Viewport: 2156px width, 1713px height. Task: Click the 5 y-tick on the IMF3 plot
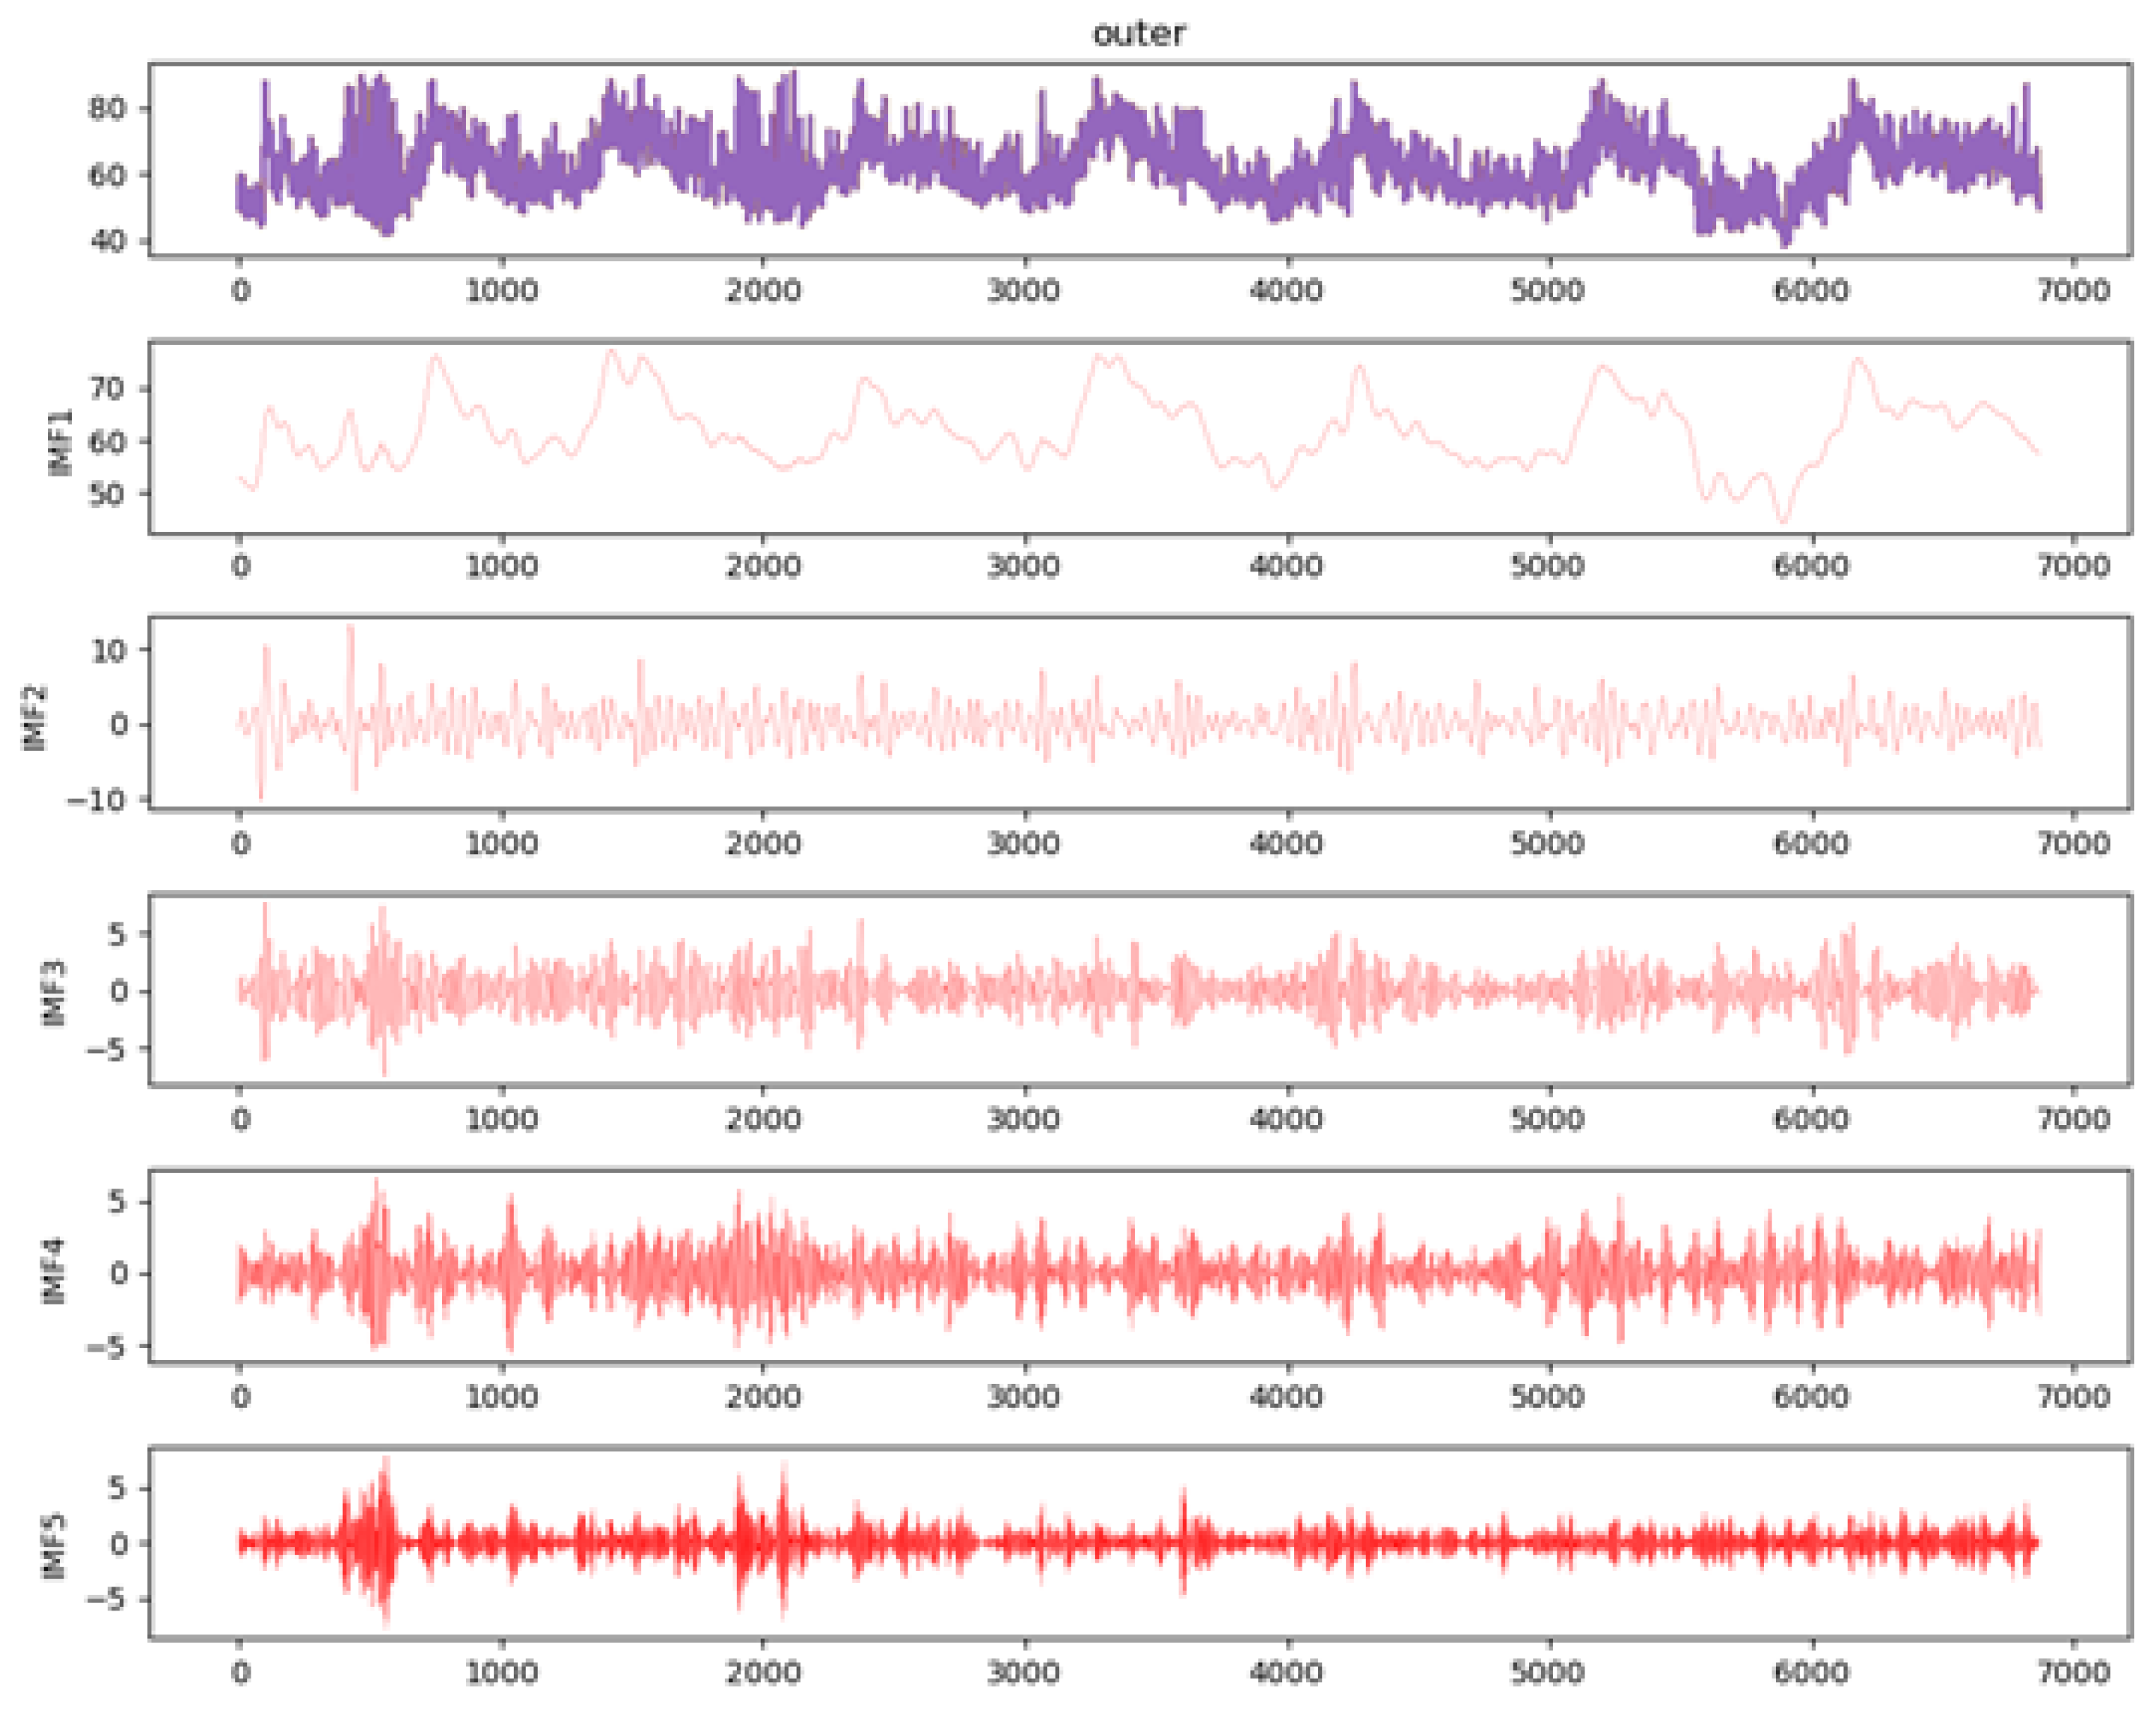(x=118, y=934)
